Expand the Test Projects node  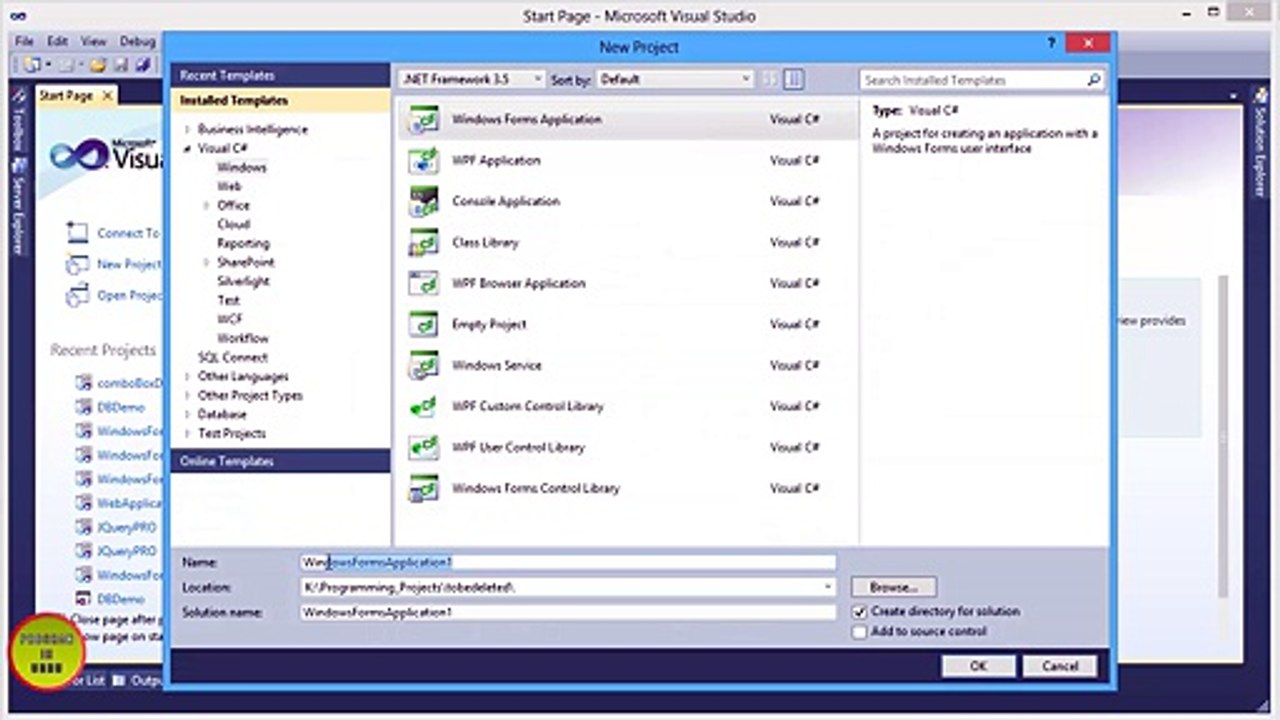coord(187,434)
